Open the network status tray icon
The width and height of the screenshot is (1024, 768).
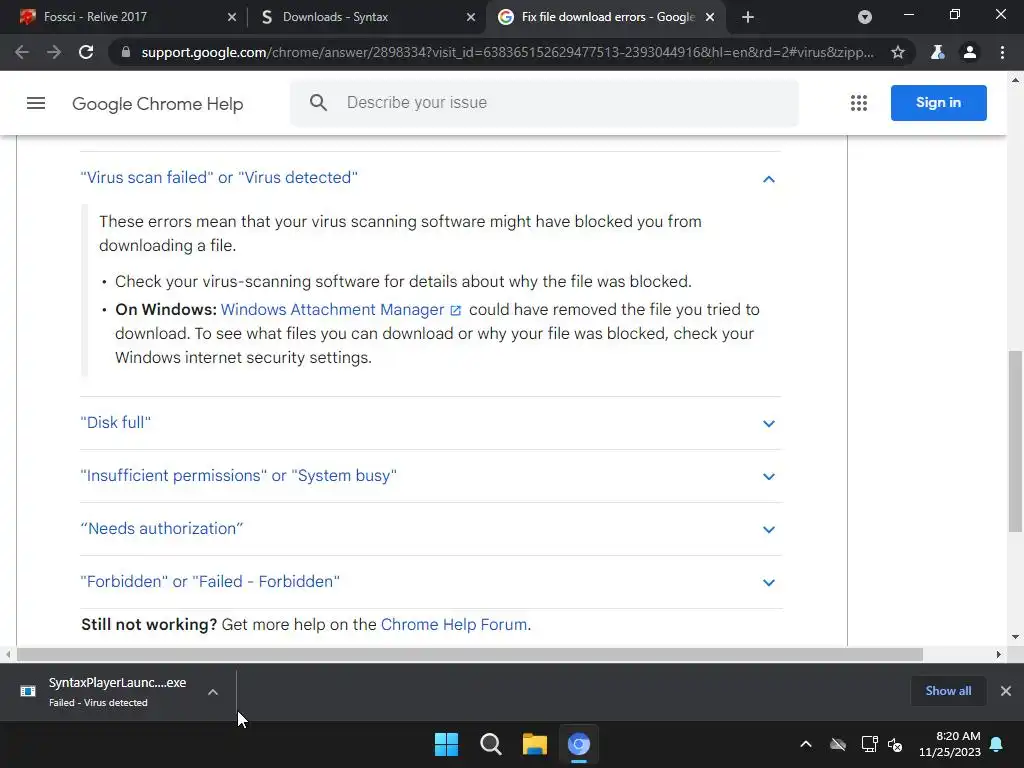coord(869,744)
